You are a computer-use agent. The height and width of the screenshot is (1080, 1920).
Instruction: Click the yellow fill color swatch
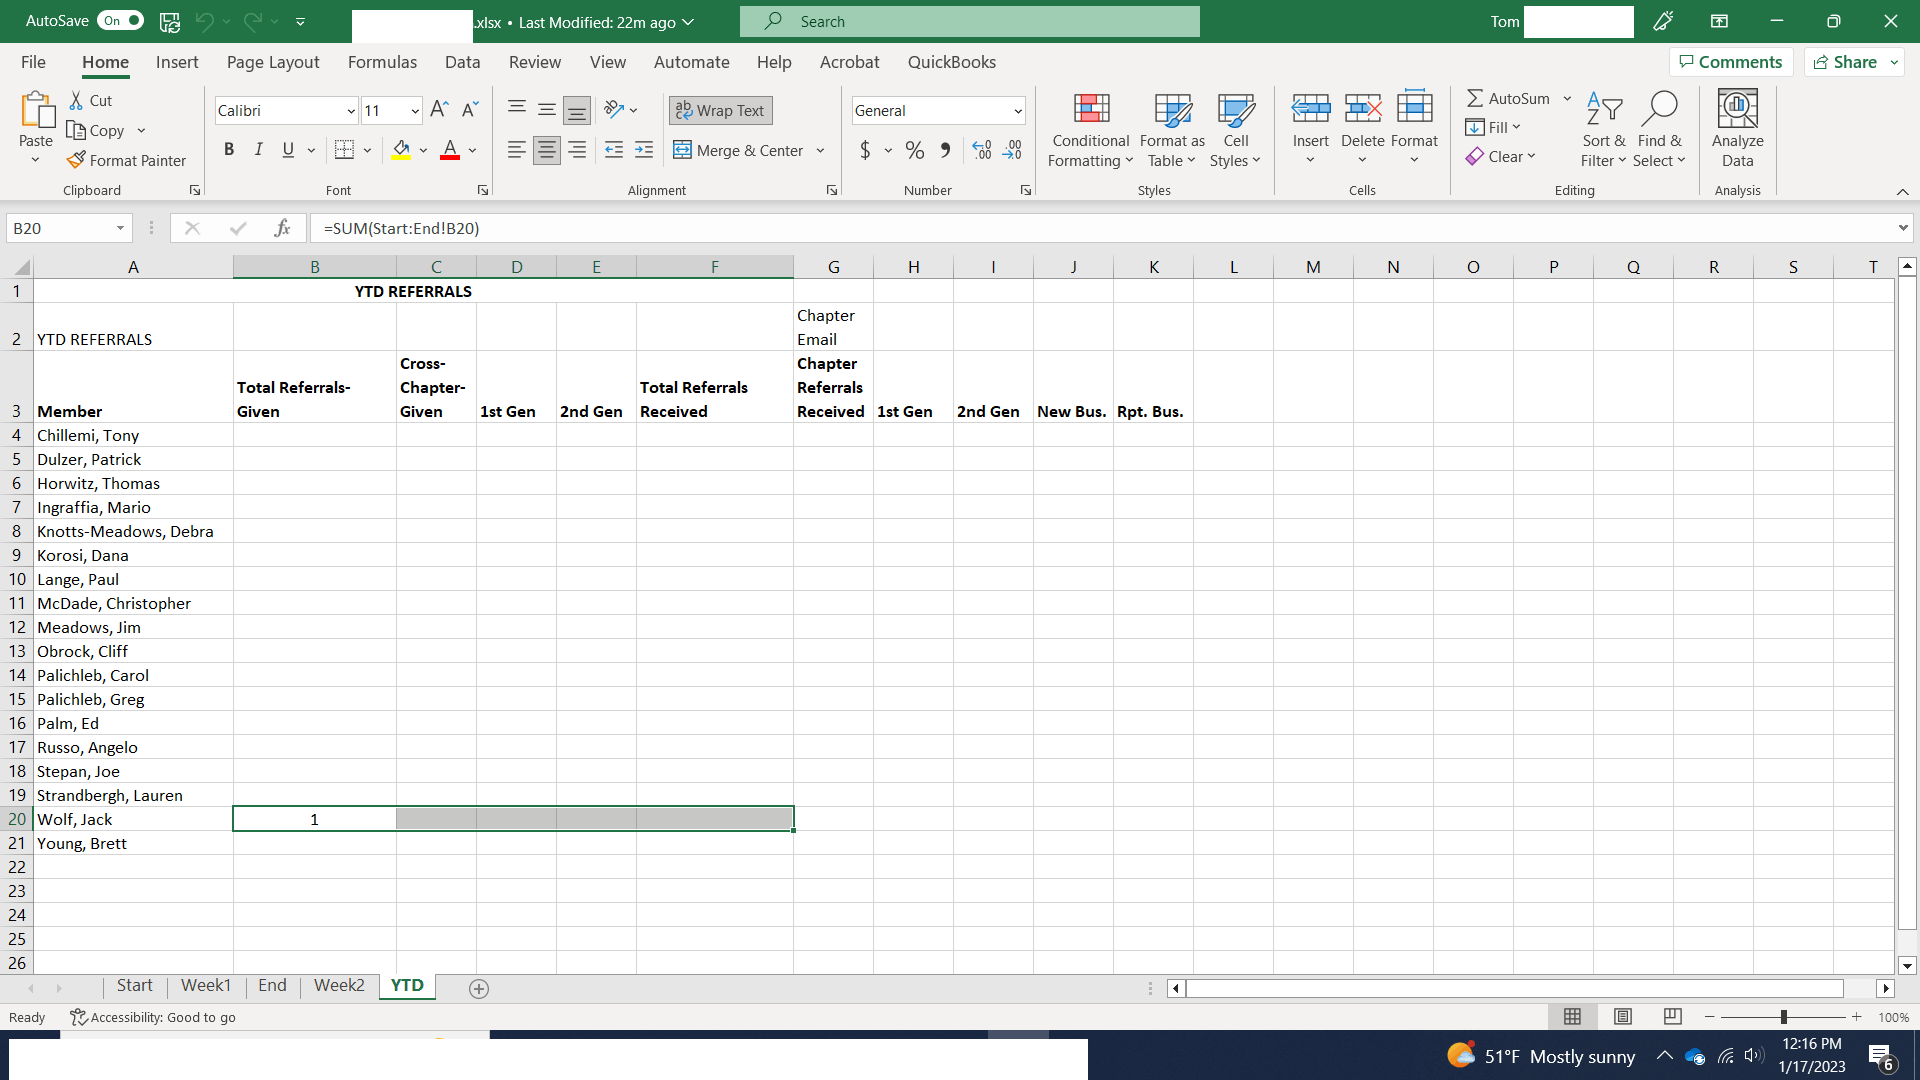401,150
